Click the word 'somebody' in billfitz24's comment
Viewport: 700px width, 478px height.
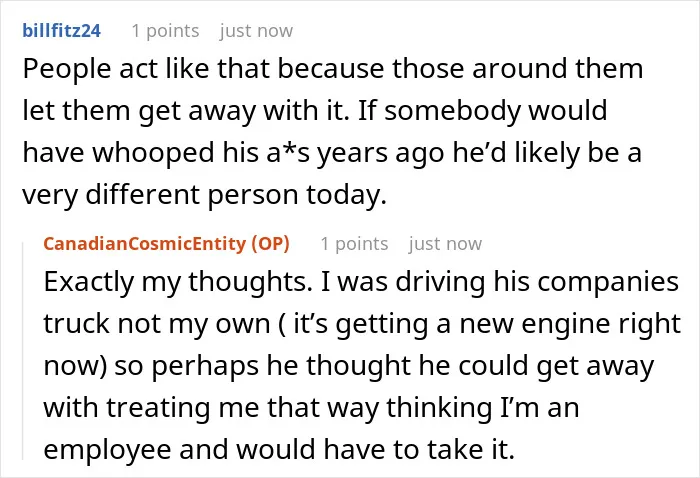(452, 110)
